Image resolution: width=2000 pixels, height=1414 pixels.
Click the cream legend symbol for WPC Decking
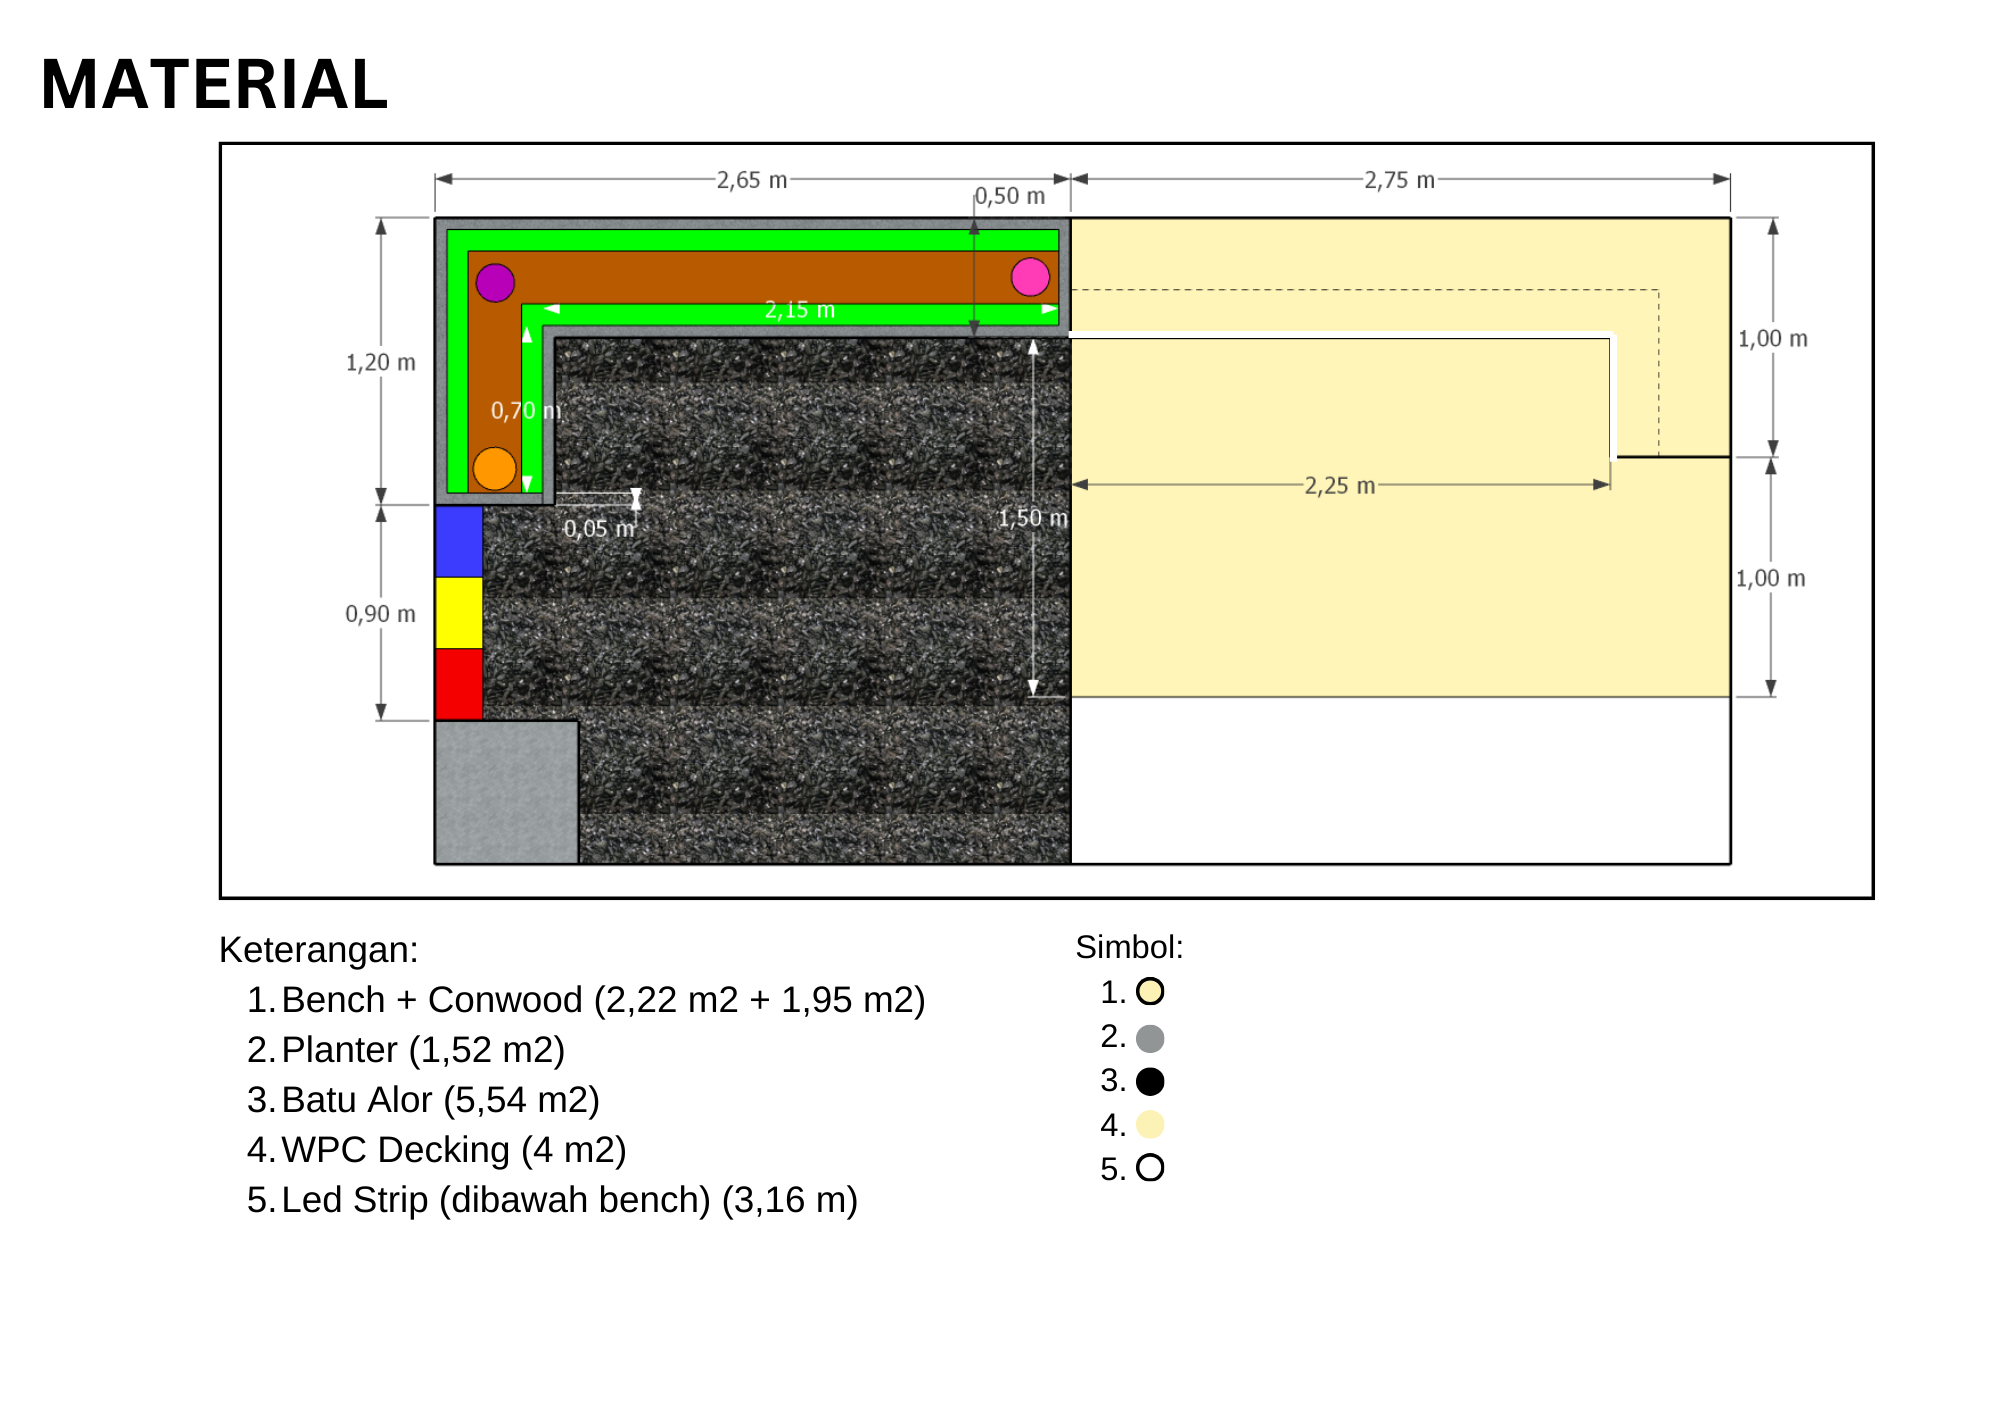1150,1125
